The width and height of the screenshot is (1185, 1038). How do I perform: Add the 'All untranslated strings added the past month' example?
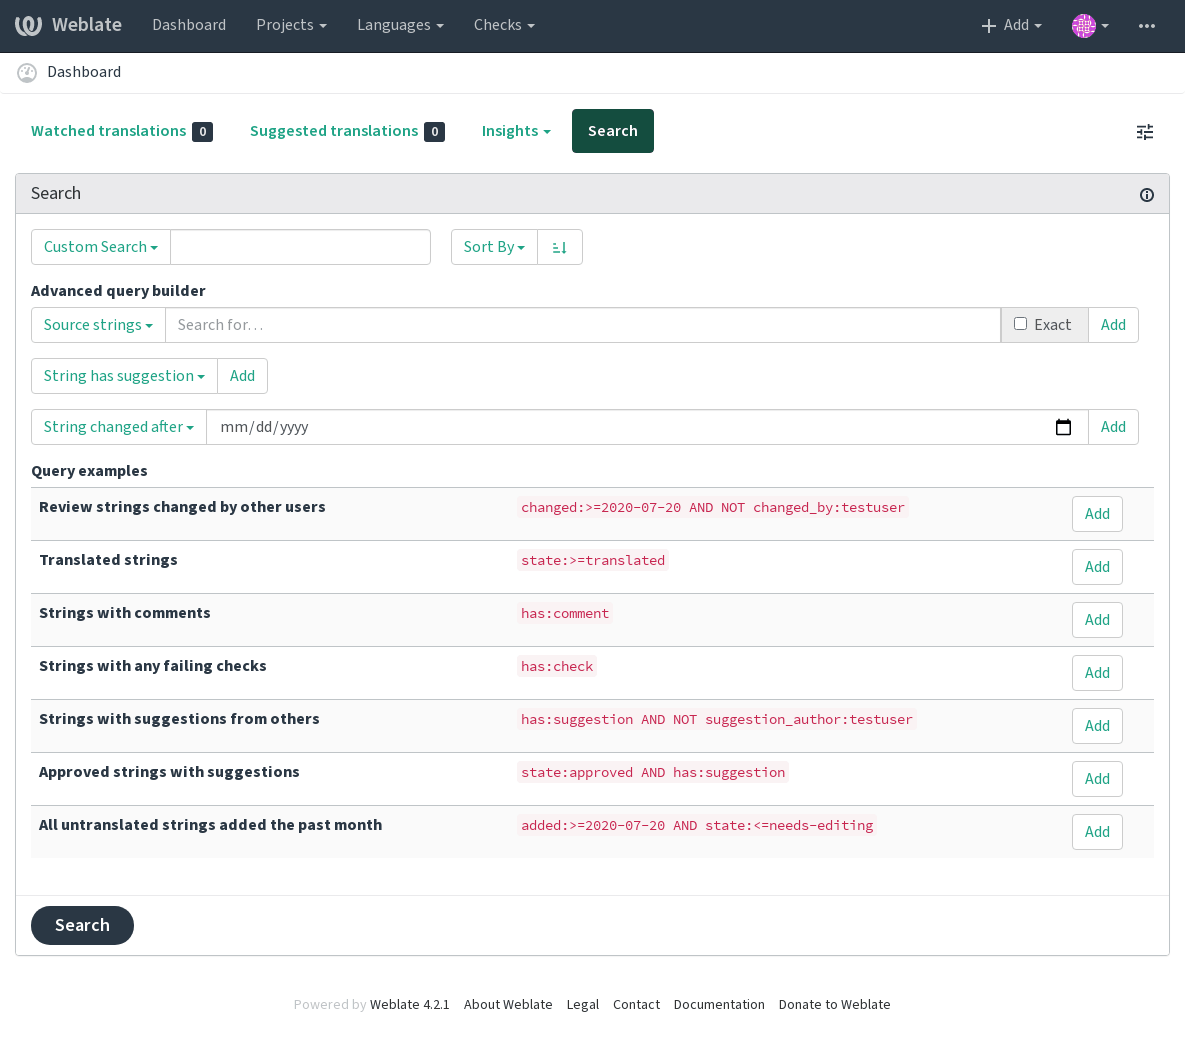point(1097,832)
